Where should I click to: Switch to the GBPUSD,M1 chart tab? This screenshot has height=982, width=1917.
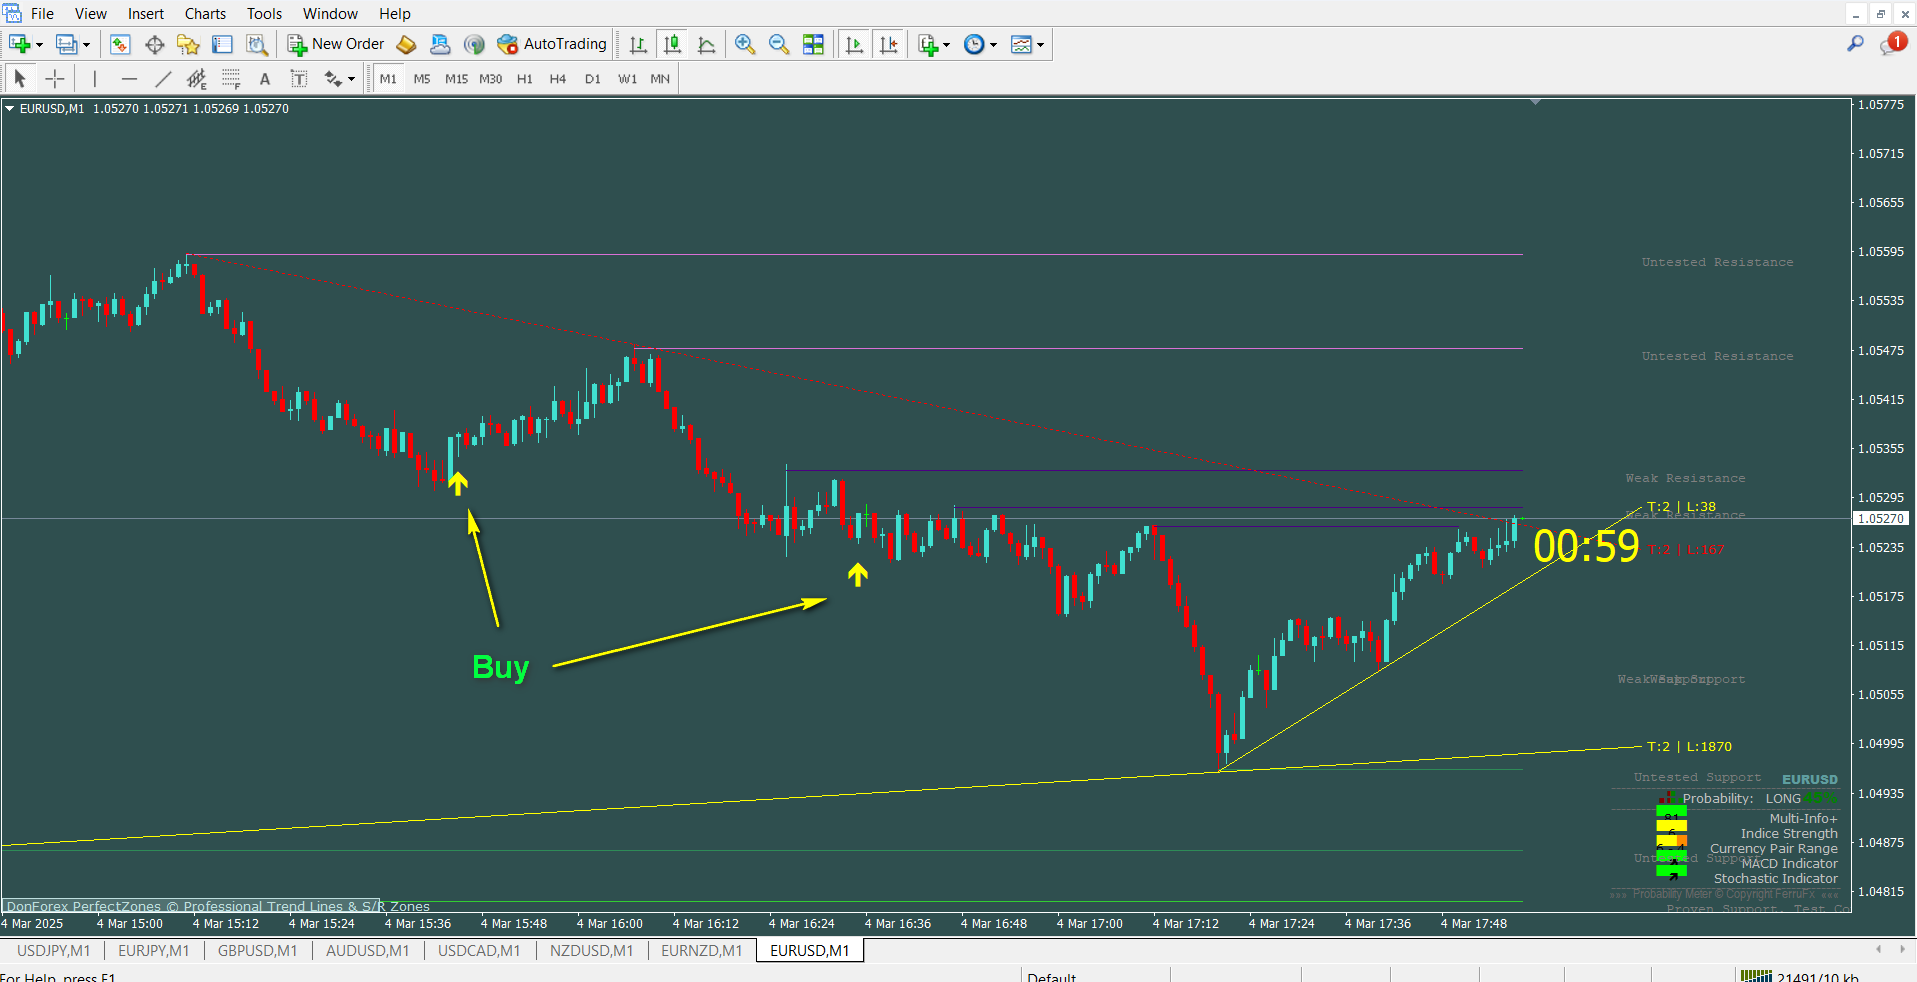coord(257,951)
